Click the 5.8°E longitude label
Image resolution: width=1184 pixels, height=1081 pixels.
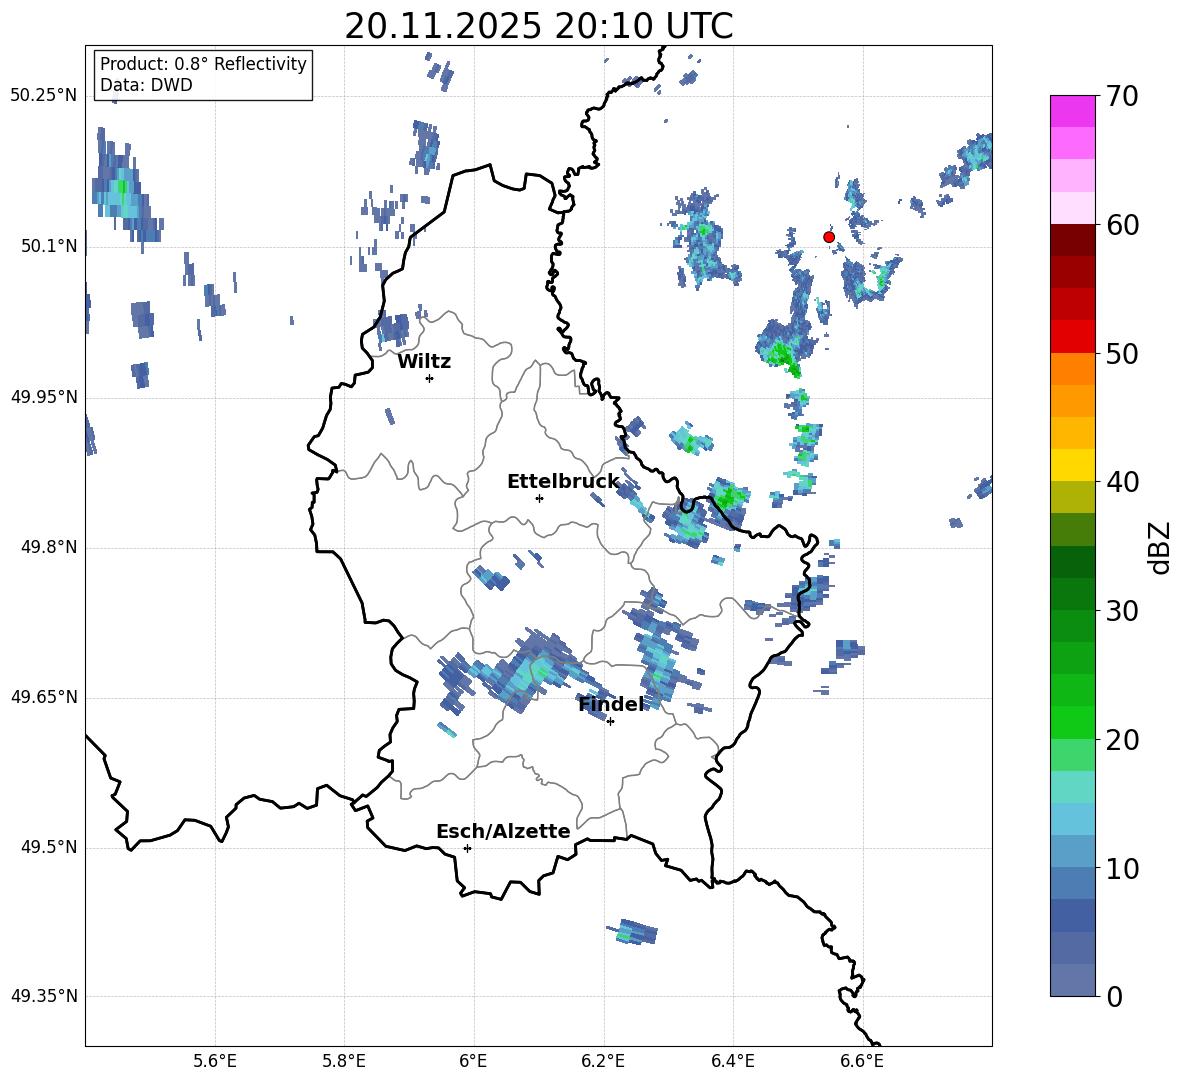[344, 1061]
